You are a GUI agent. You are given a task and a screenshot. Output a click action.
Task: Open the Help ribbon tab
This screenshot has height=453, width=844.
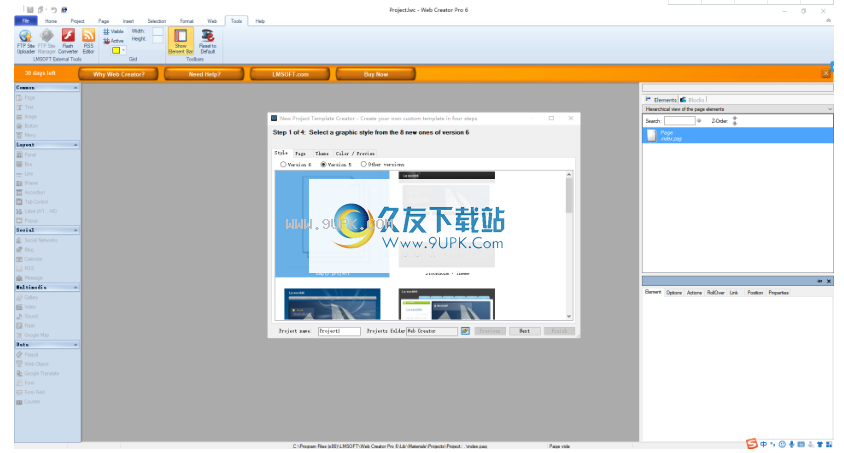pyautogui.click(x=260, y=21)
